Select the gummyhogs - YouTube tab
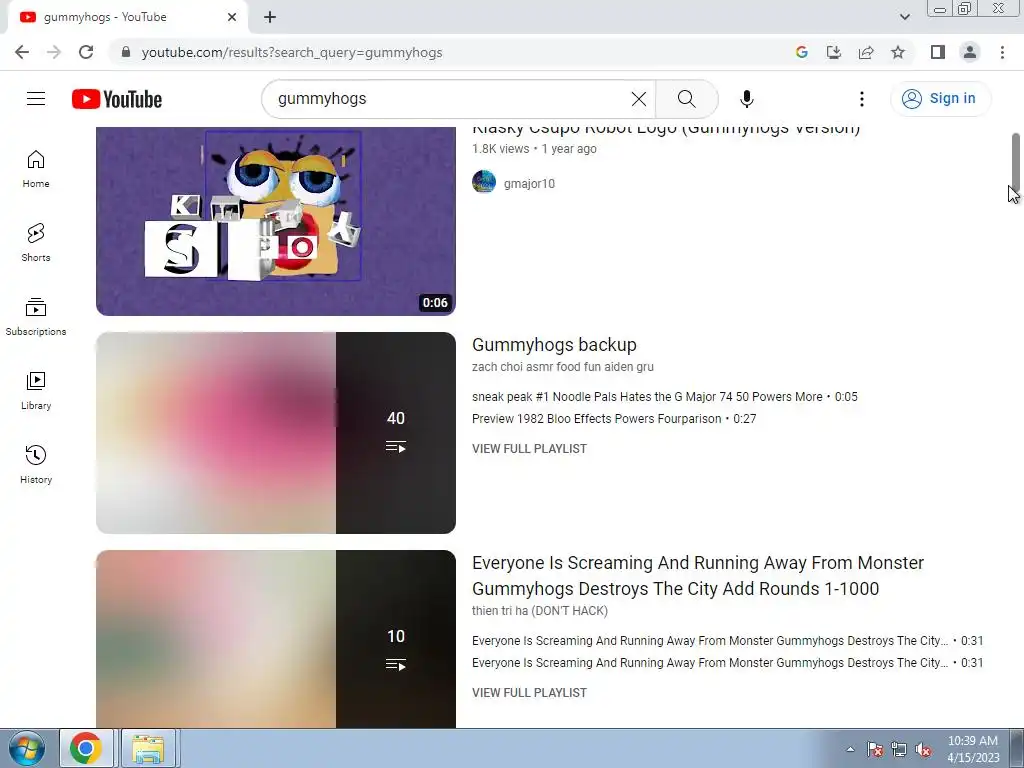The image size is (1024, 768). [127, 17]
